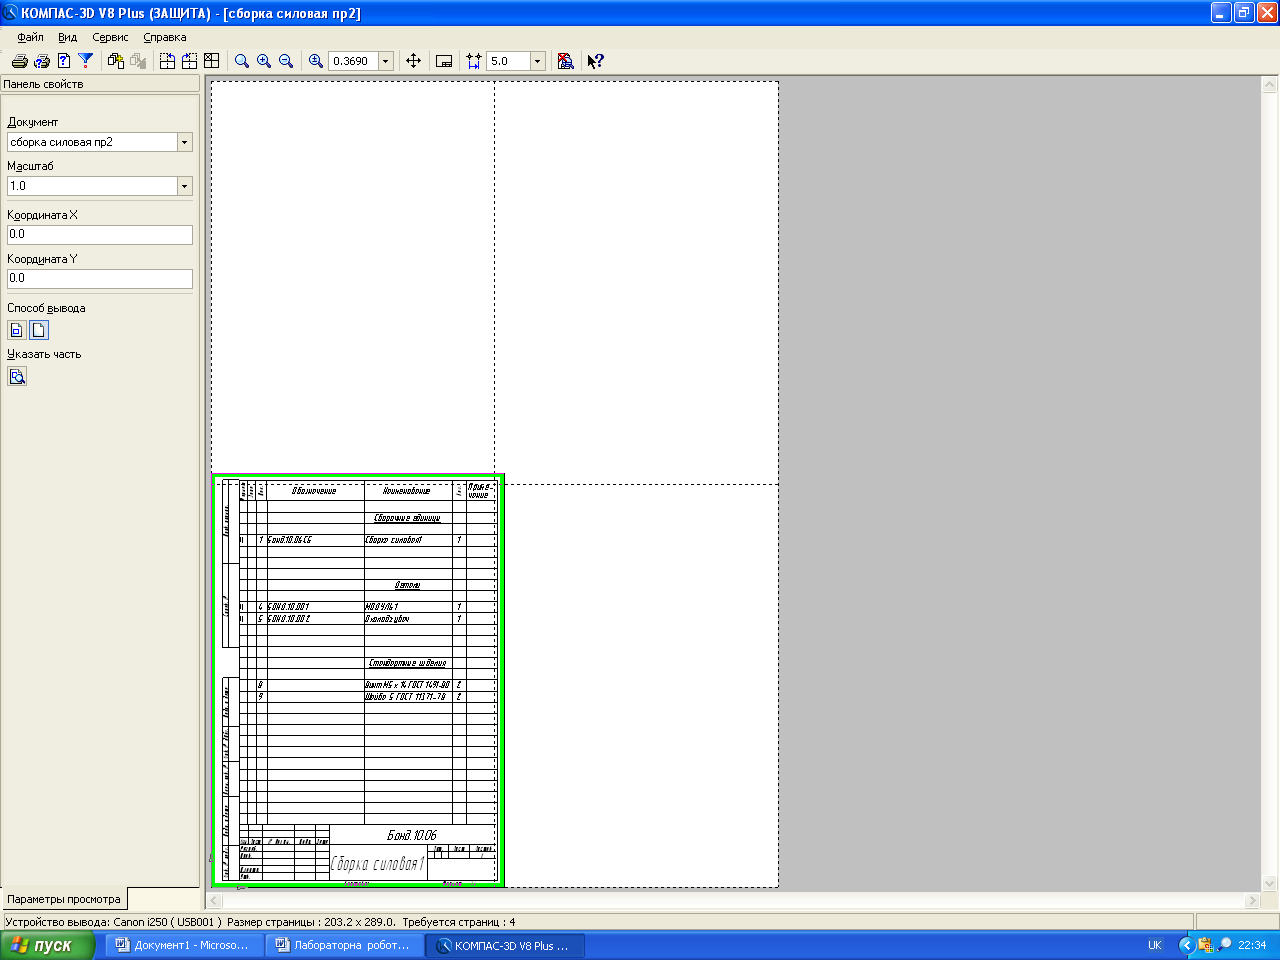
Task: Click the step field showing 5.0
Action: (x=508, y=61)
